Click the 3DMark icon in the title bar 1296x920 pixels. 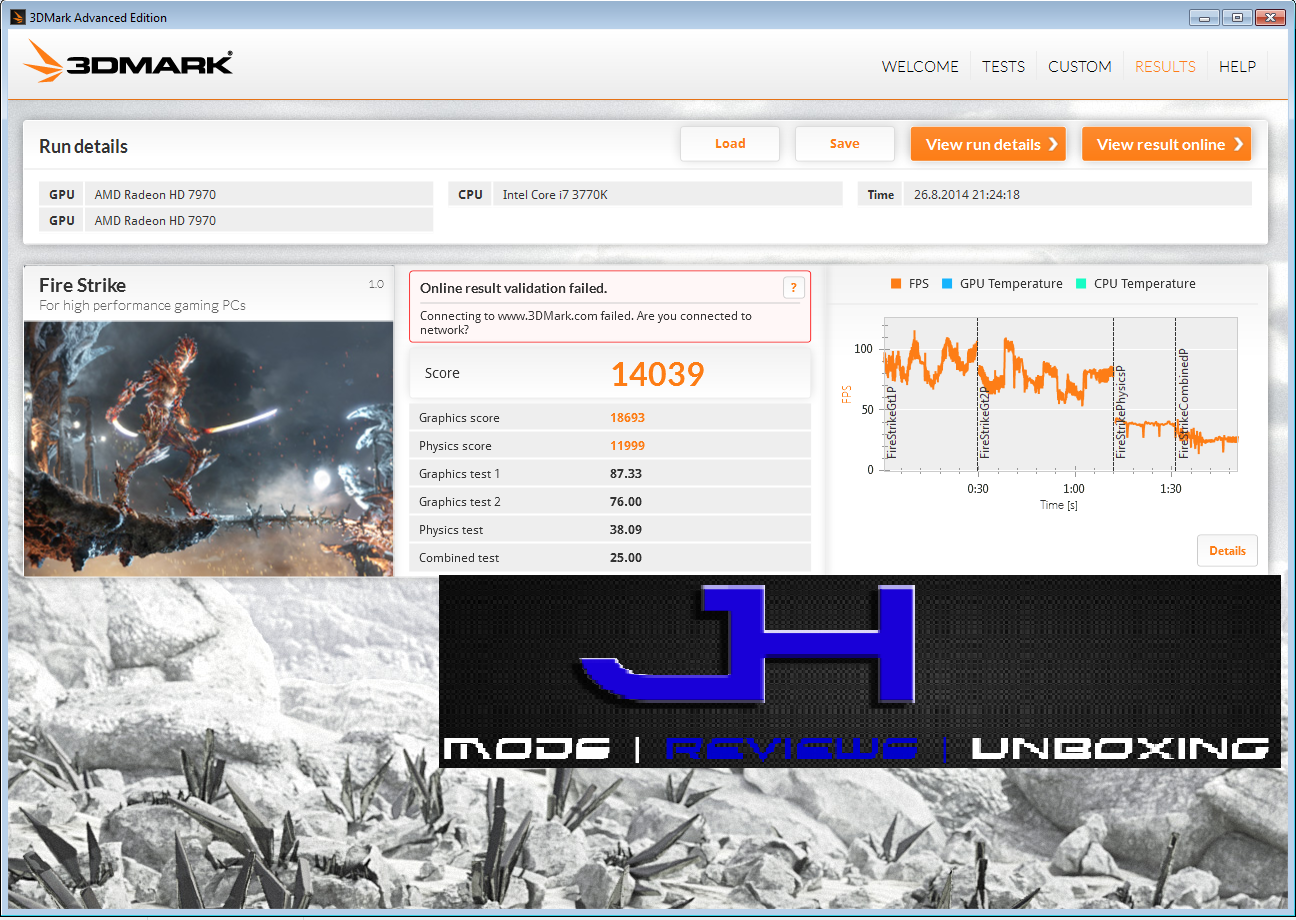pyautogui.click(x=16, y=16)
